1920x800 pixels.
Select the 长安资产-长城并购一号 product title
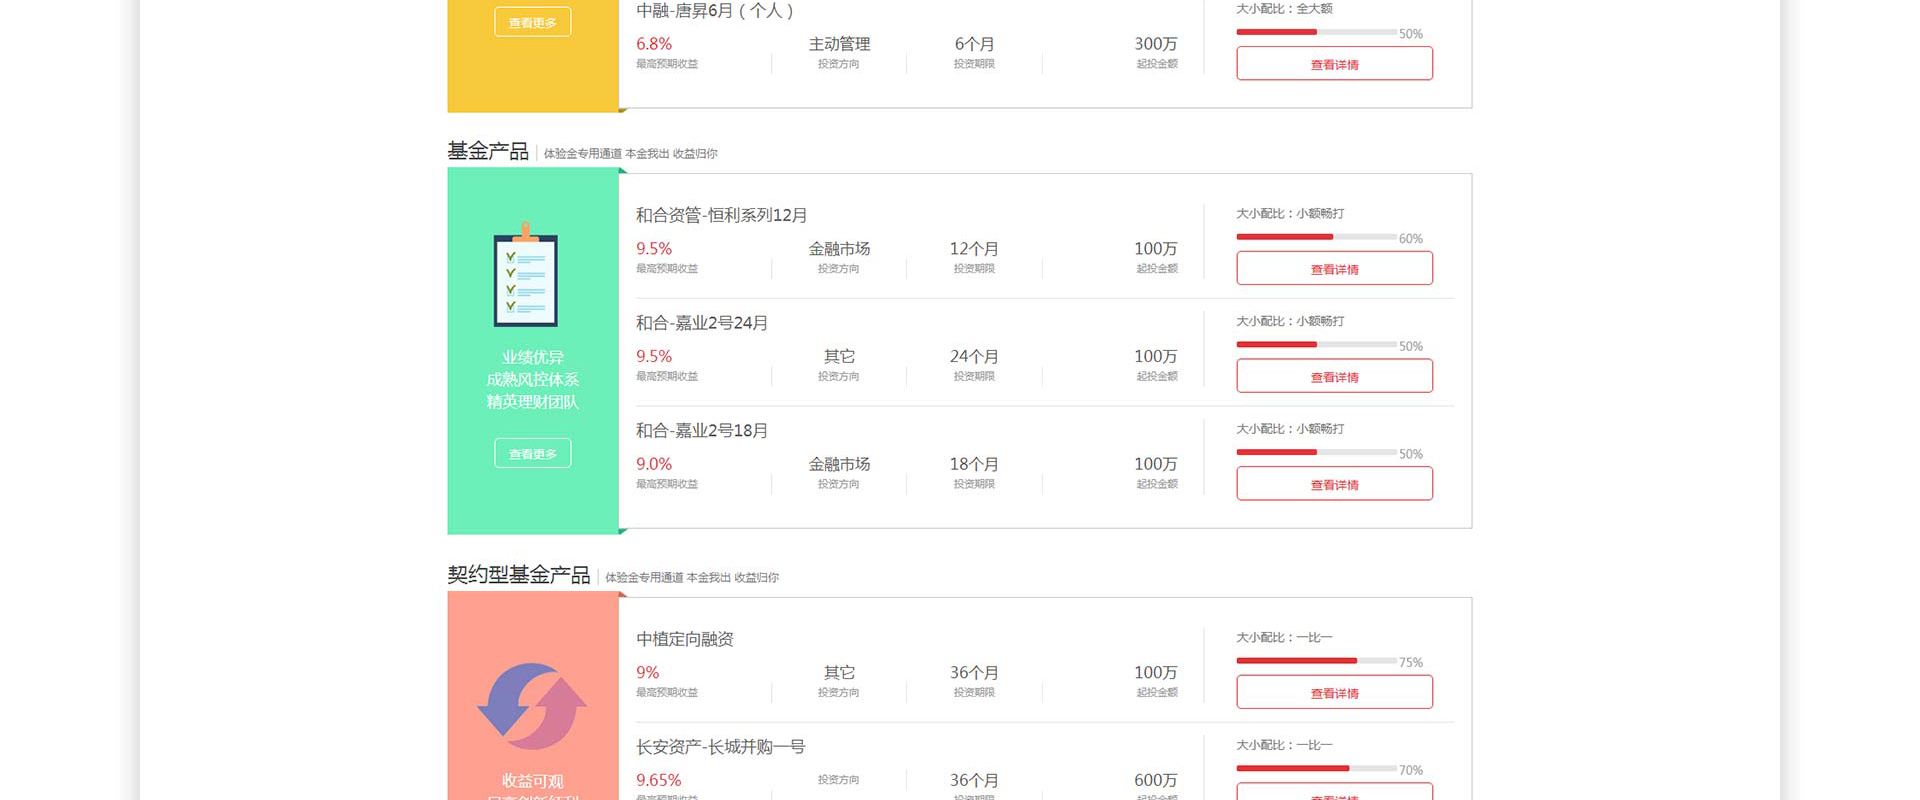point(720,747)
